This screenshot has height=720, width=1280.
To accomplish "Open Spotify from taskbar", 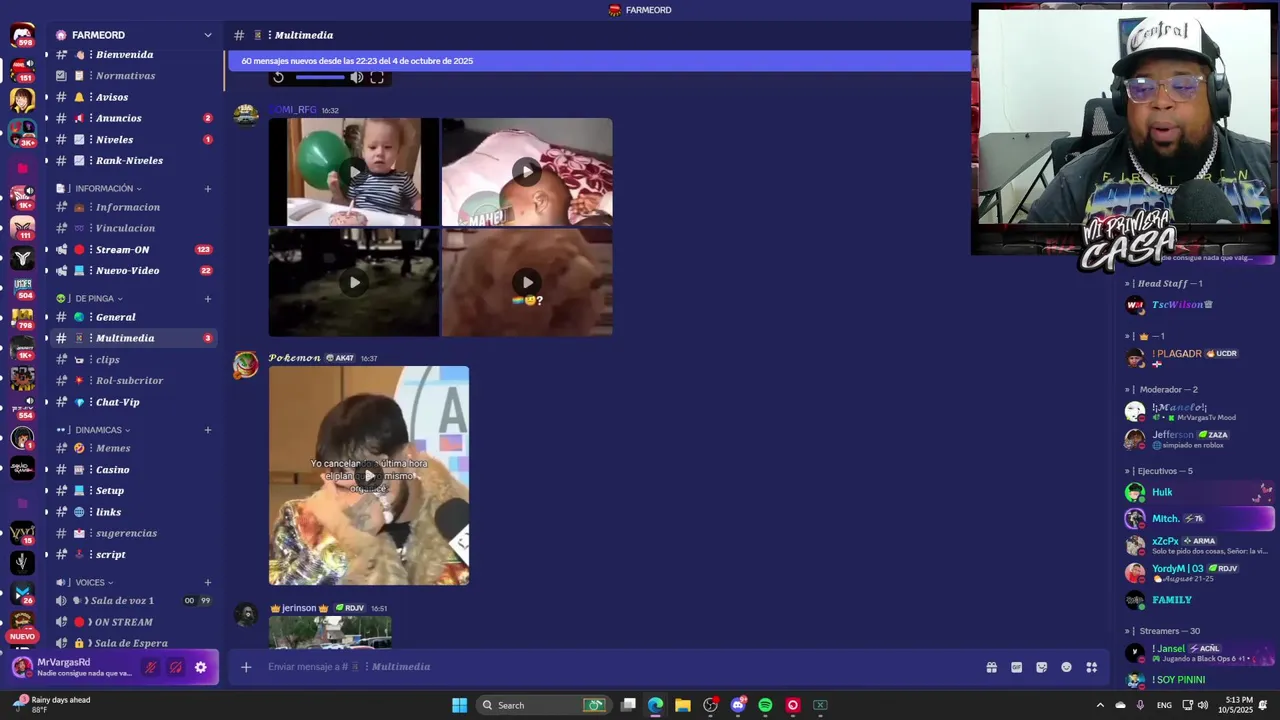I will (x=765, y=705).
